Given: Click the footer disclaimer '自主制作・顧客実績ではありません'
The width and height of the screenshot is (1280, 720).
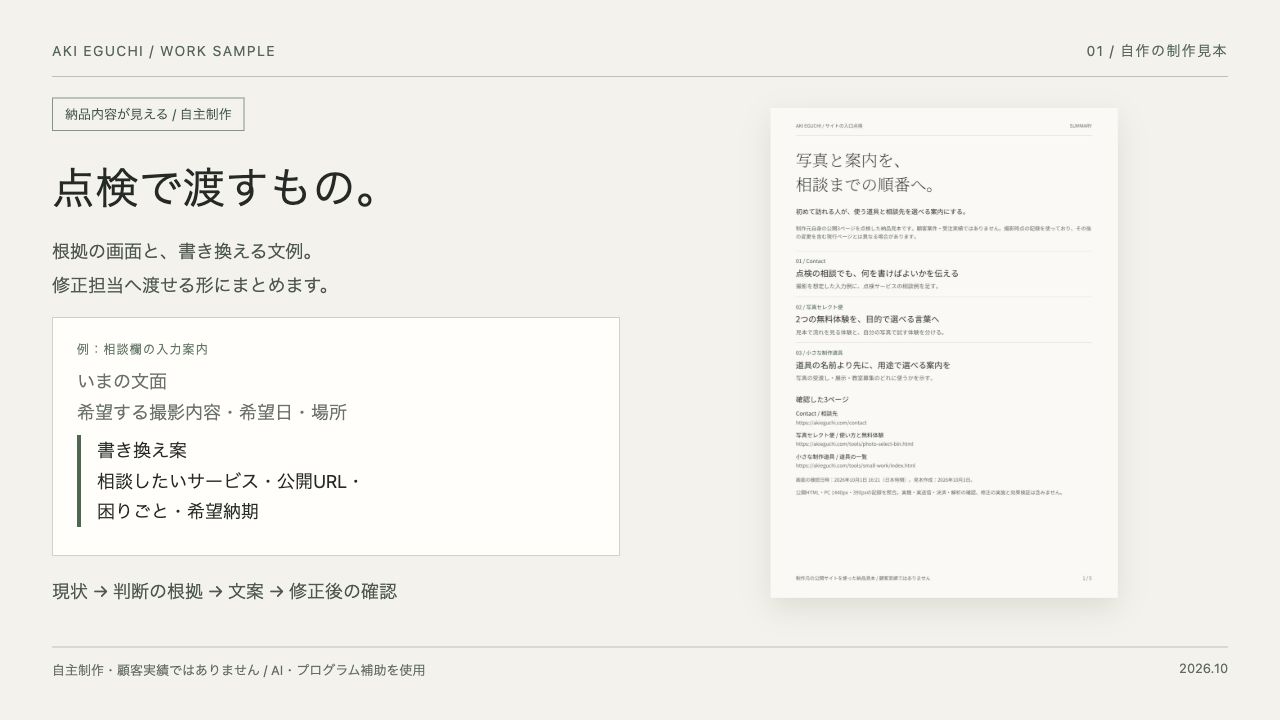Looking at the screenshot, I should (156, 670).
